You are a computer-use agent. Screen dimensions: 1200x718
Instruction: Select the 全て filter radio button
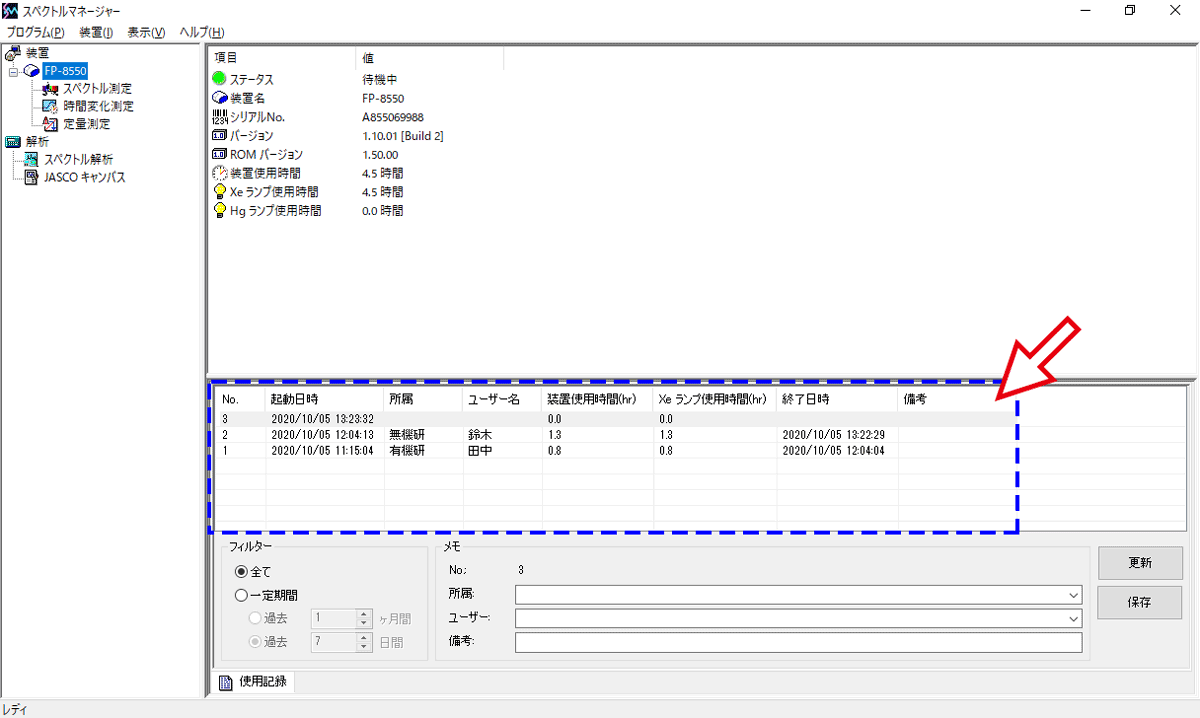point(241,572)
